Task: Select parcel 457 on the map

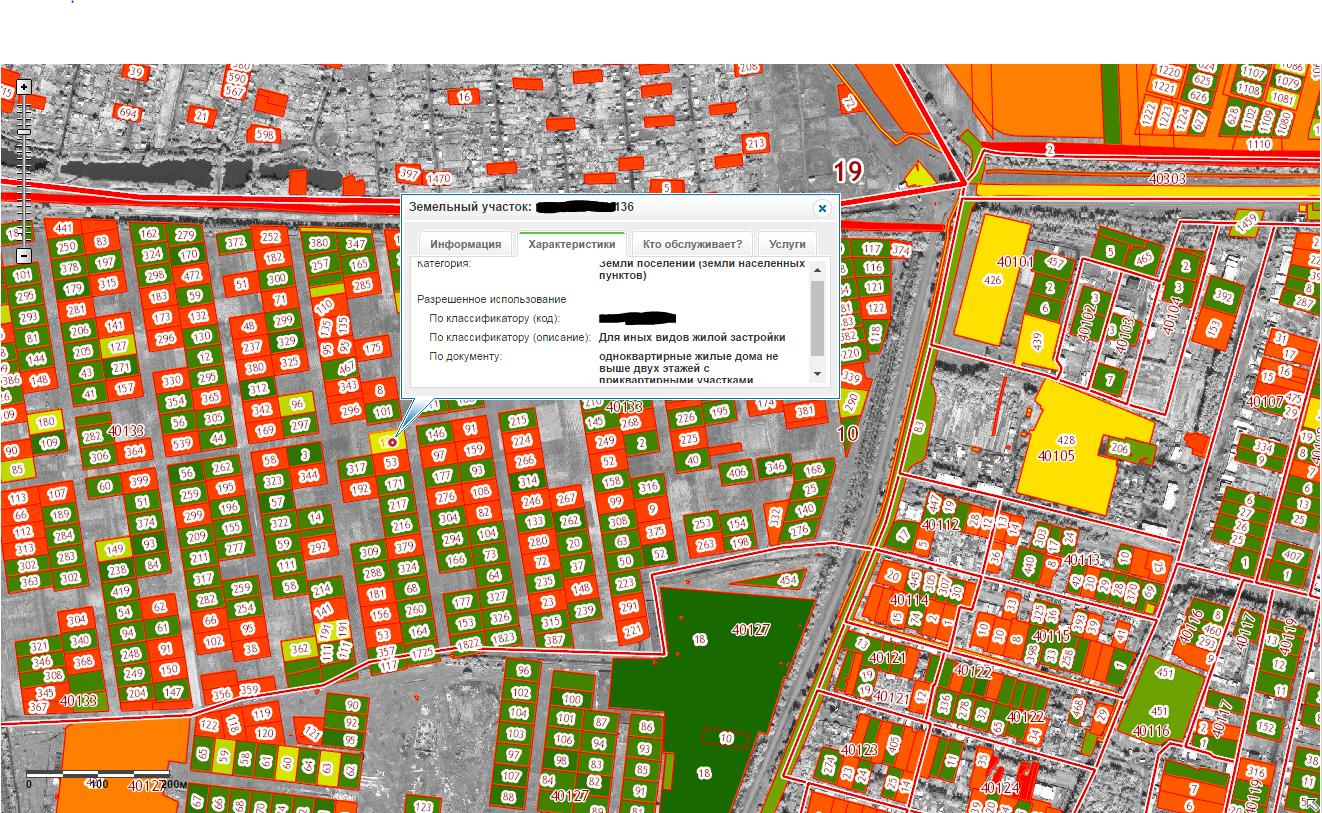Action: 1055,263
